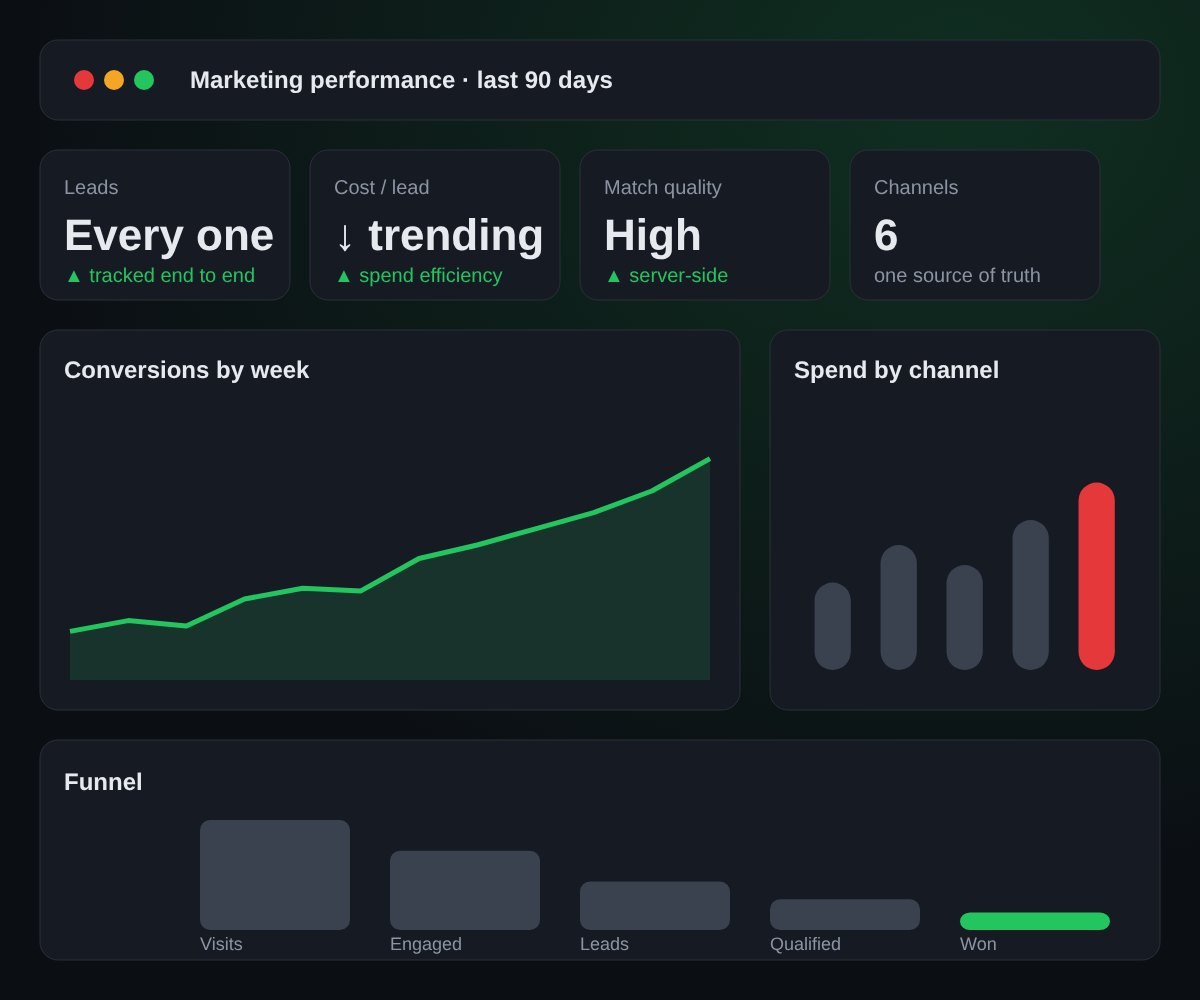
Task: Click the 'spend efficiency' indicator text
Action: (x=431, y=275)
